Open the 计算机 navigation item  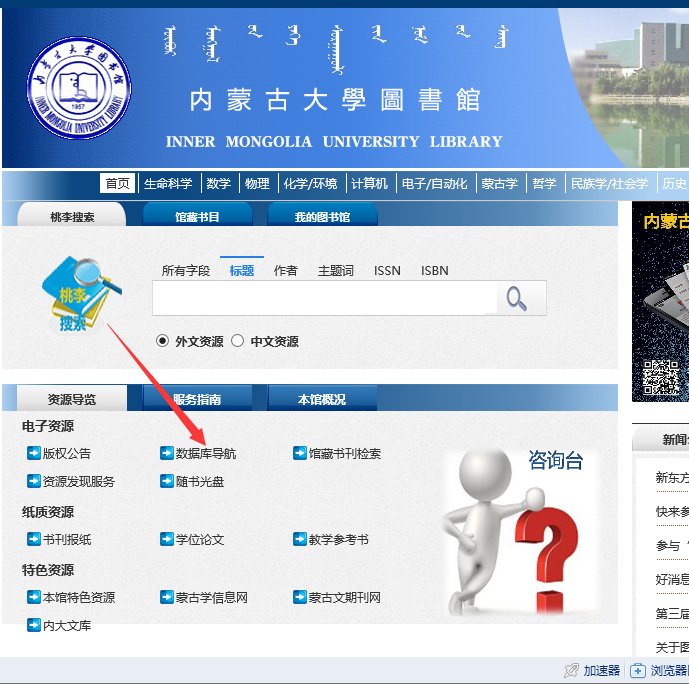pyautogui.click(x=369, y=183)
